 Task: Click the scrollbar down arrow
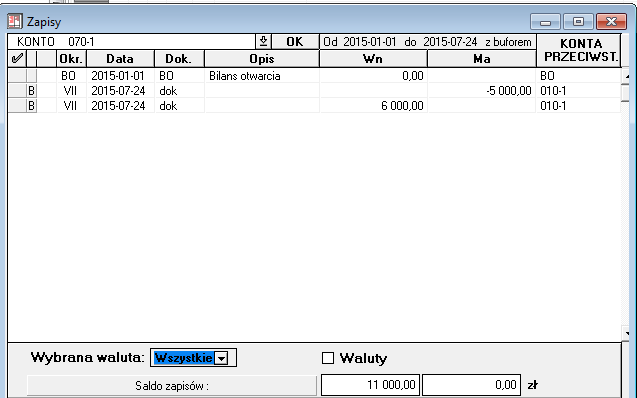point(627,333)
